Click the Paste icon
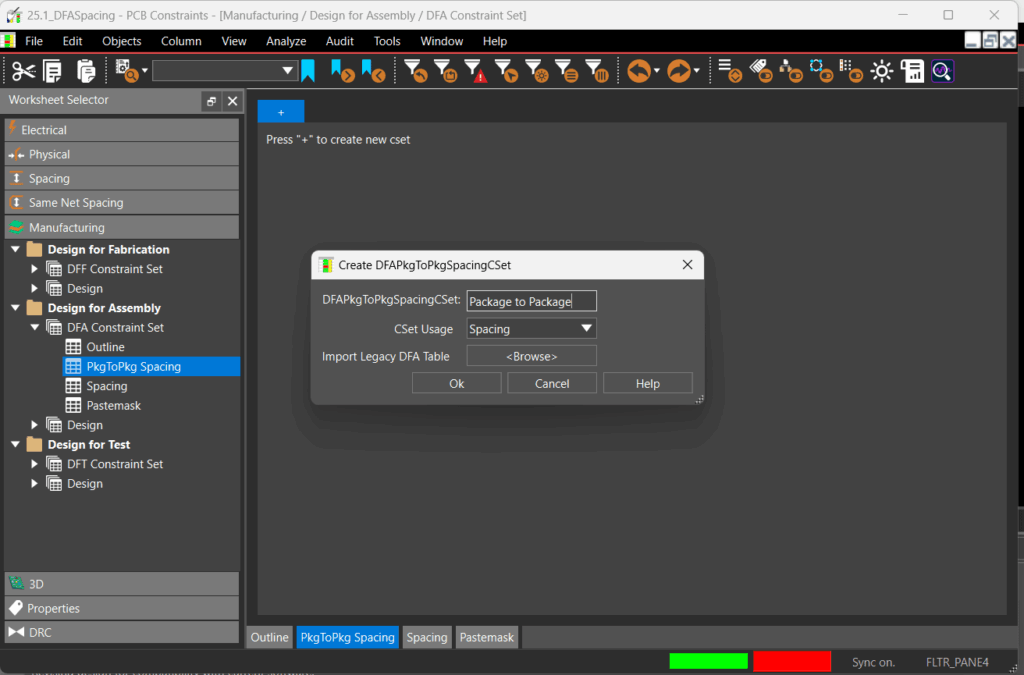The height and width of the screenshot is (675, 1024). click(x=86, y=70)
